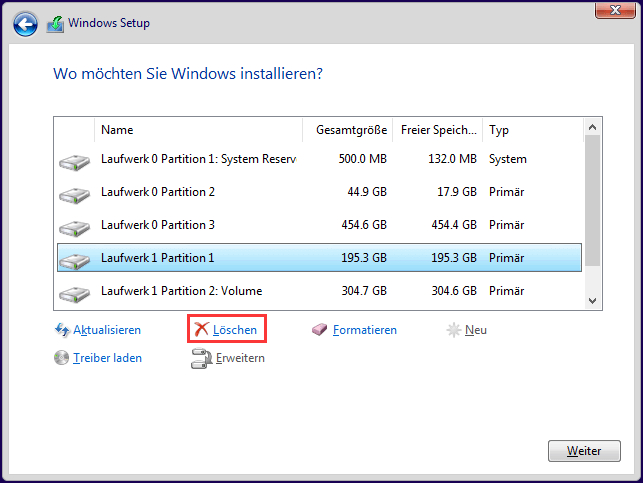This screenshot has width=643, height=483.
Task: Click the Erweitern drive icon
Action: [201, 358]
